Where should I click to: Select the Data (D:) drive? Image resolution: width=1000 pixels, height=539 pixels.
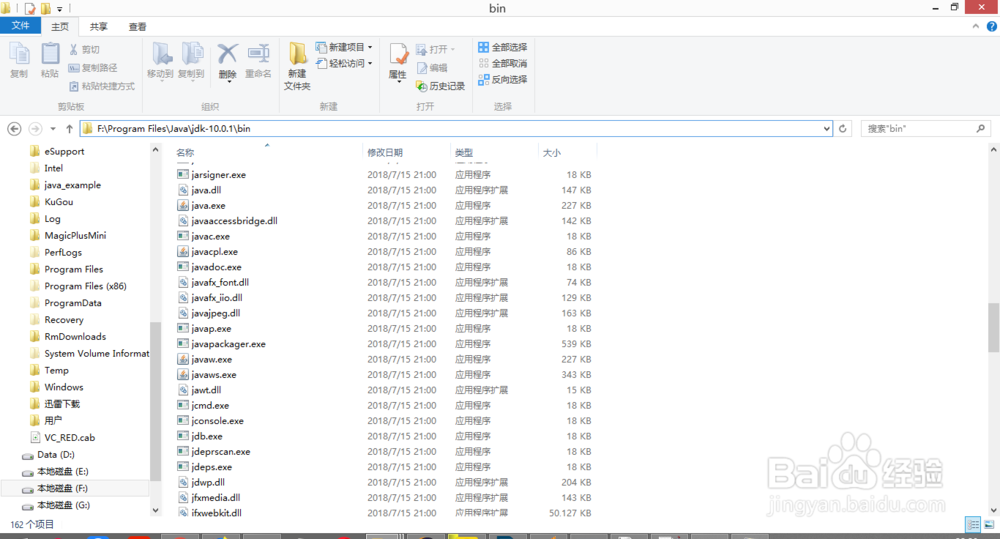[x=55, y=455]
